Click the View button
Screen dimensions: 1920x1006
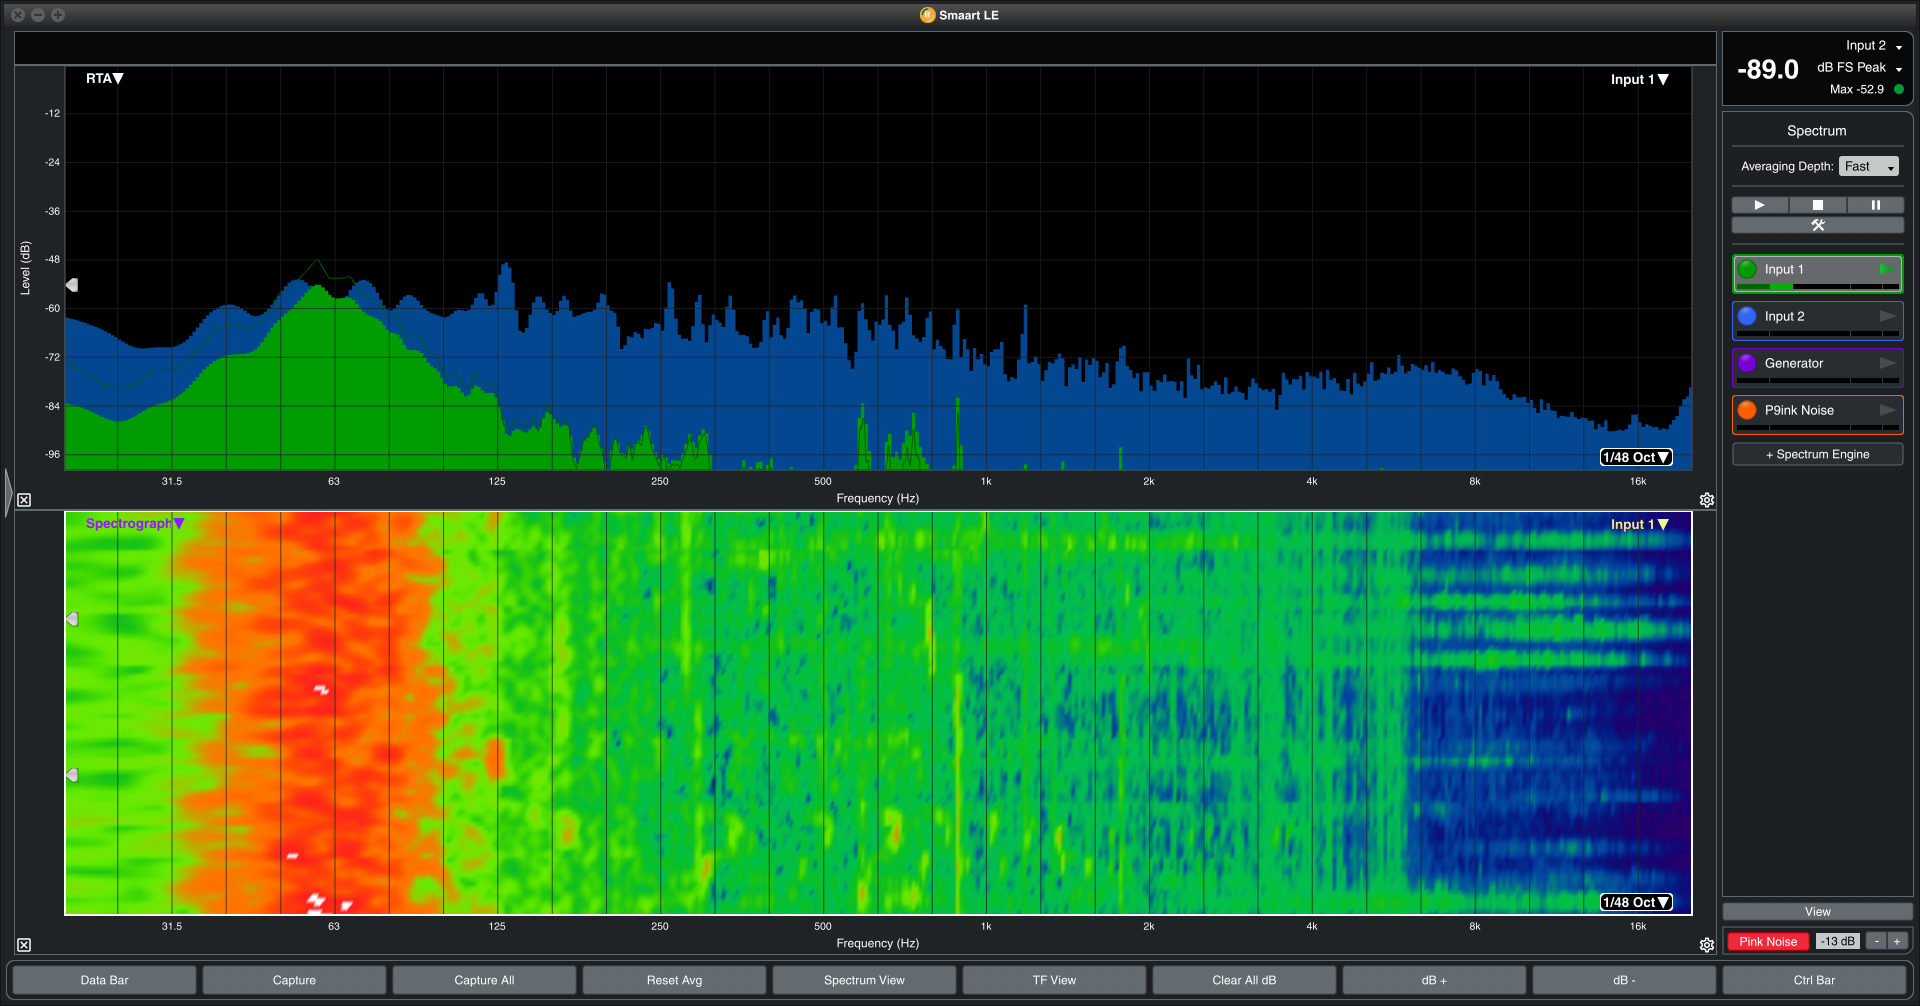tap(1817, 911)
